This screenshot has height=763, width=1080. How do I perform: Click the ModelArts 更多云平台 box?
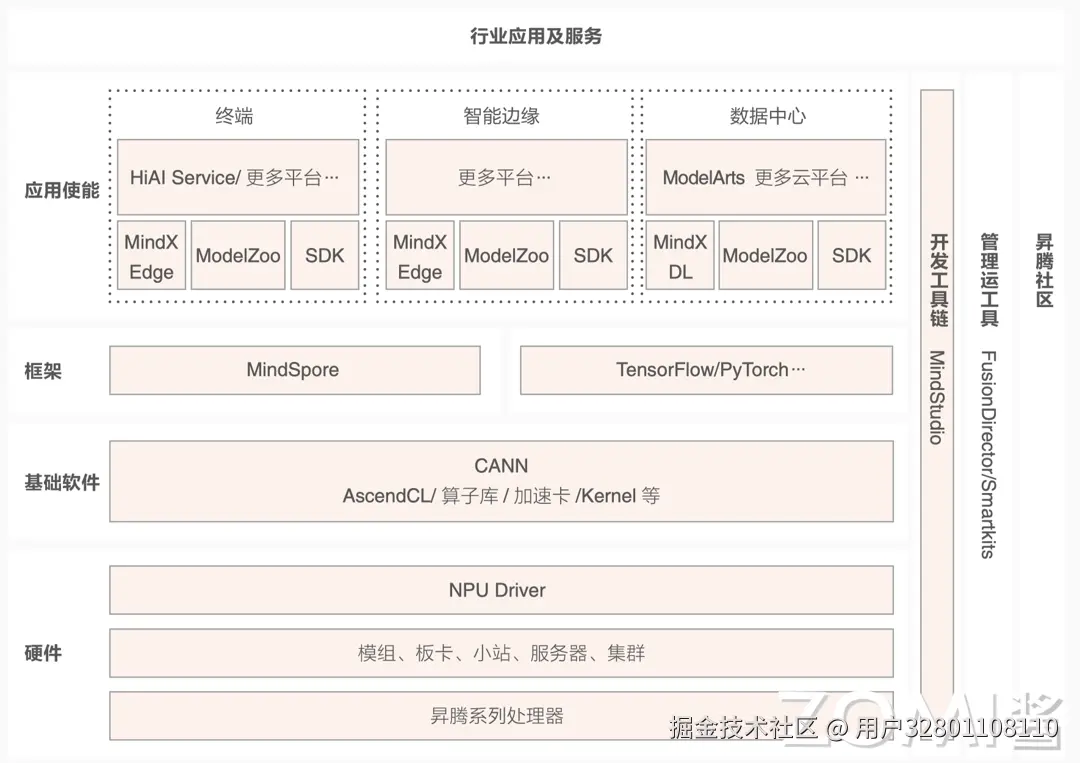766,178
